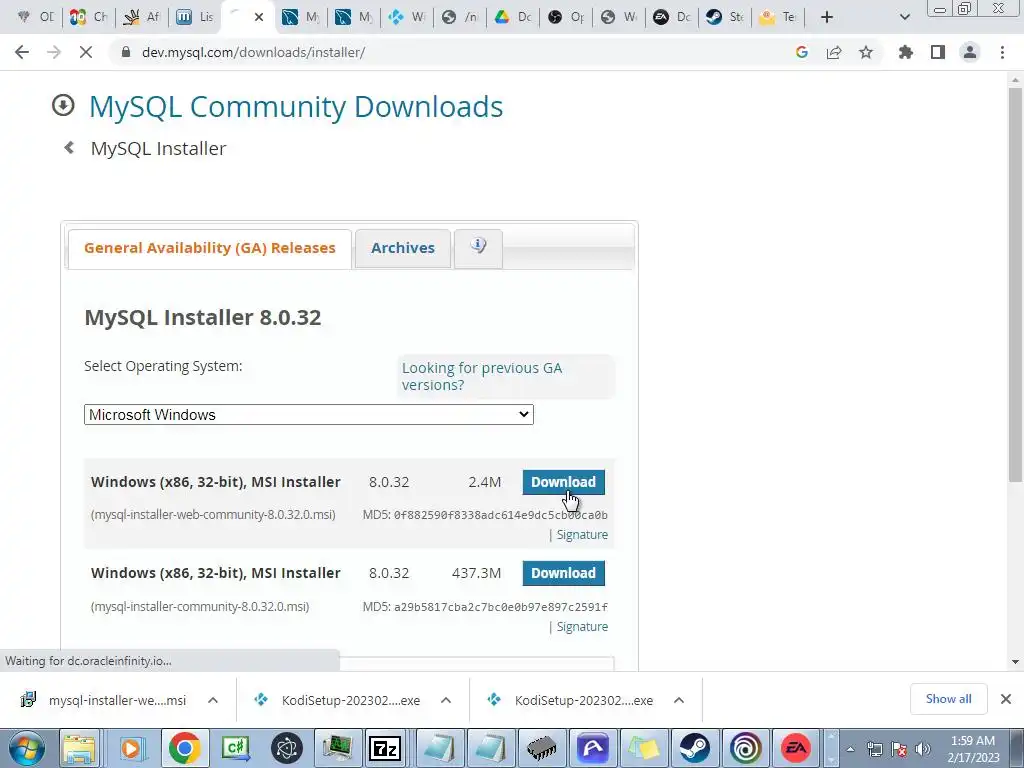Screen dimensions: 1024x768
Task: Expand the Select Operating System dropdown
Action: [x=309, y=415]
